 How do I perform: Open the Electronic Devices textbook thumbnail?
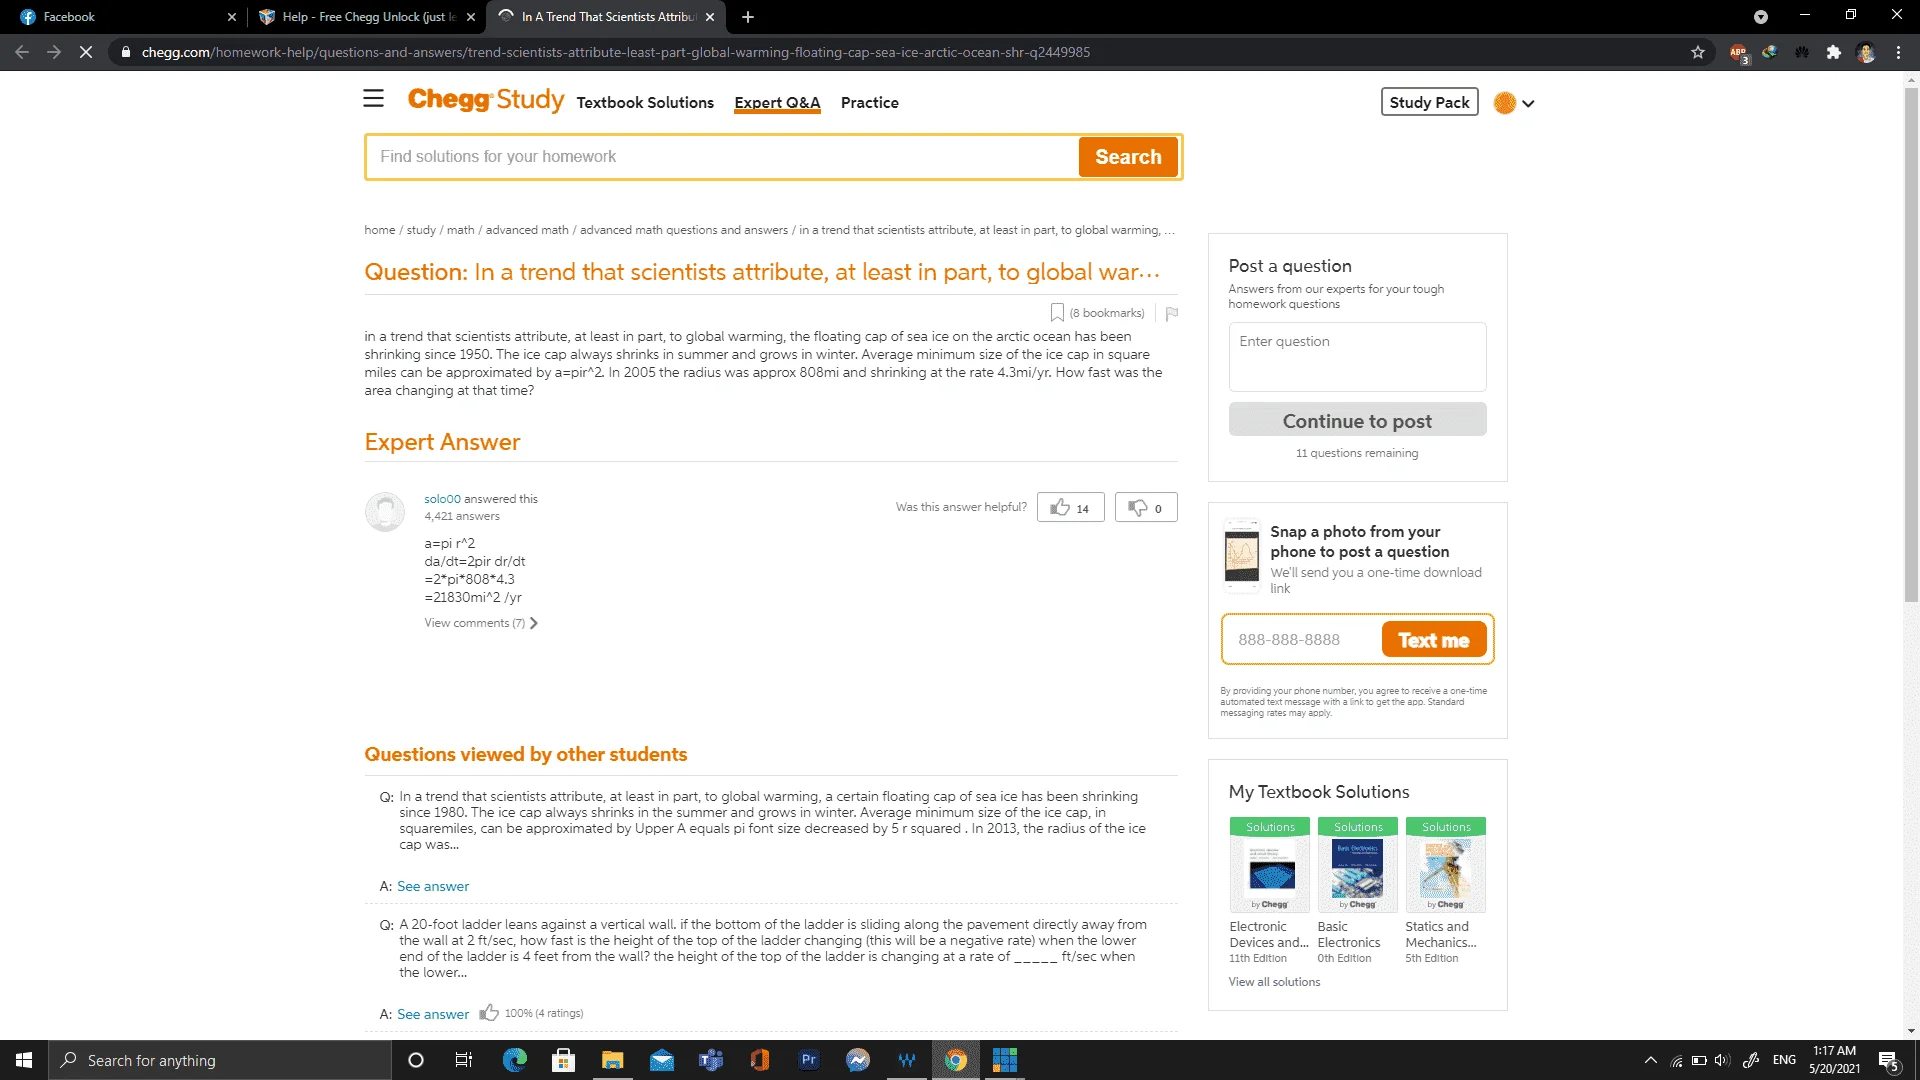click(x=1270, y=865)
